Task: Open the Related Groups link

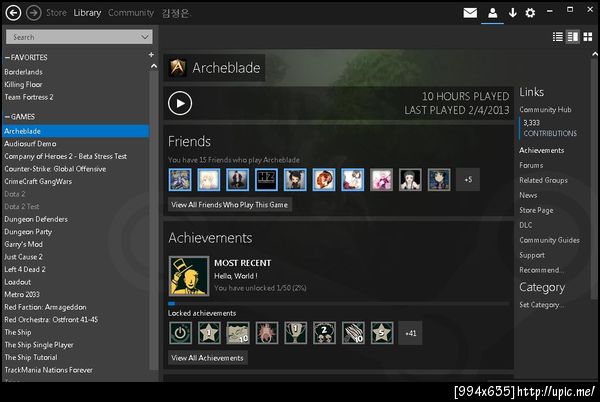Action: coord(543,180)
